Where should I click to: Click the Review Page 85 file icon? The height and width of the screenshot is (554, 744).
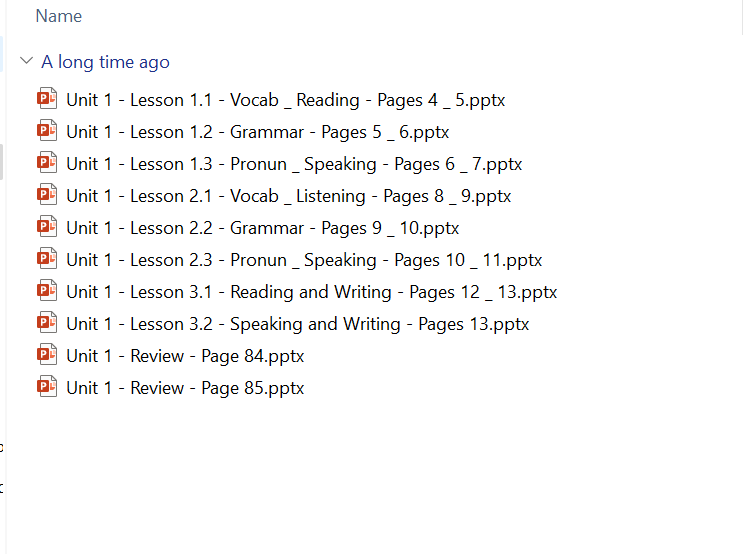point(46,387)
